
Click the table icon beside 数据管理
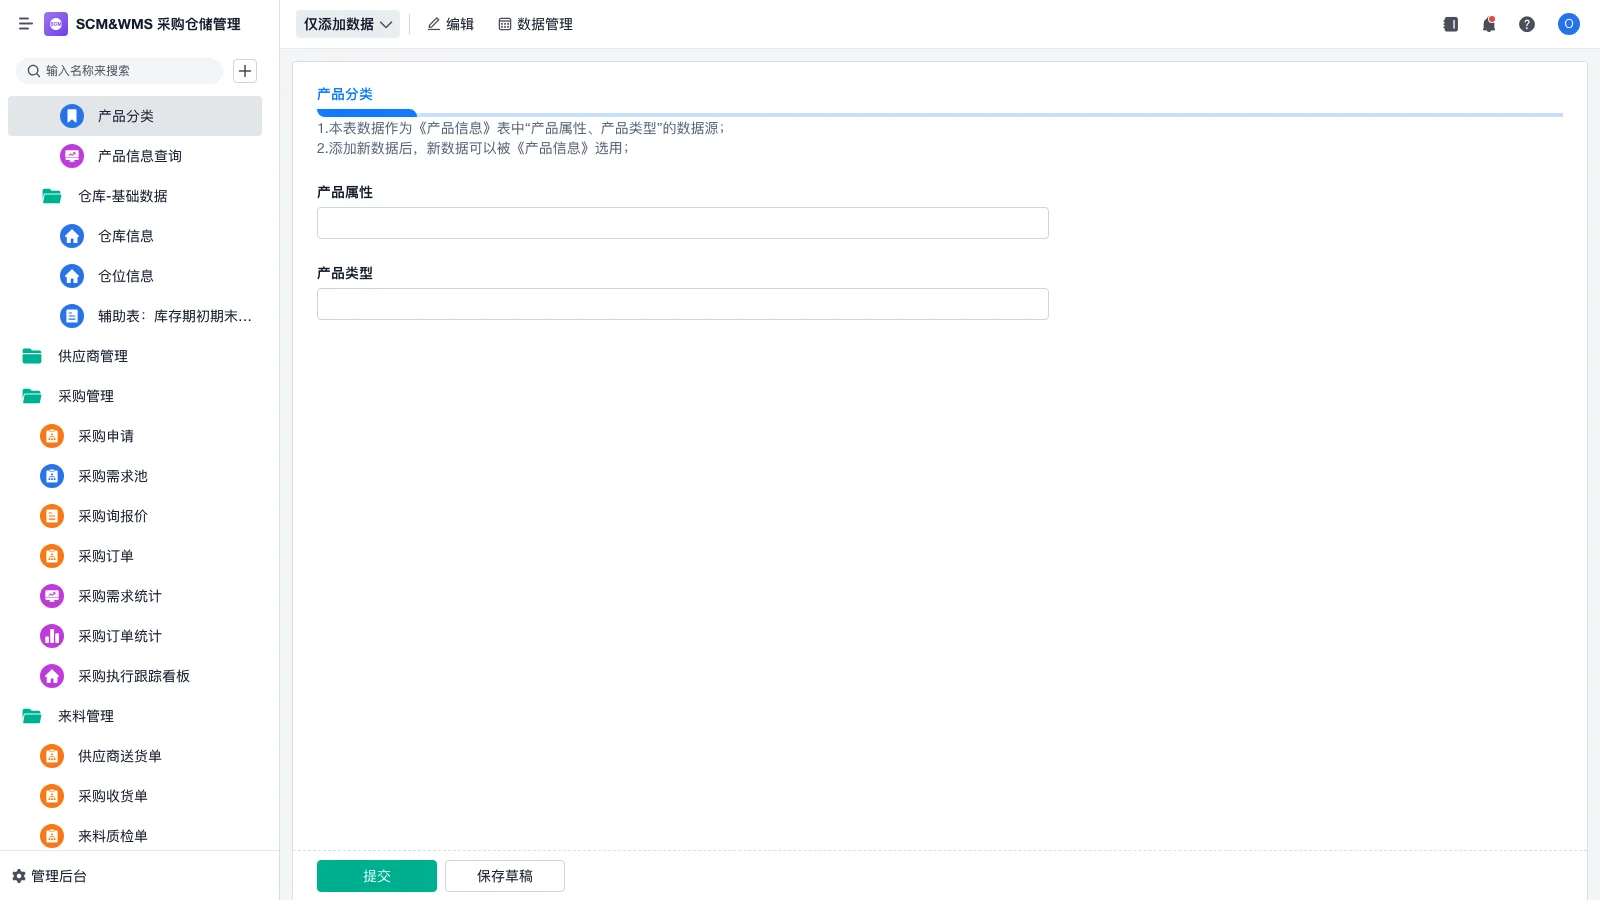click(505, 24)
